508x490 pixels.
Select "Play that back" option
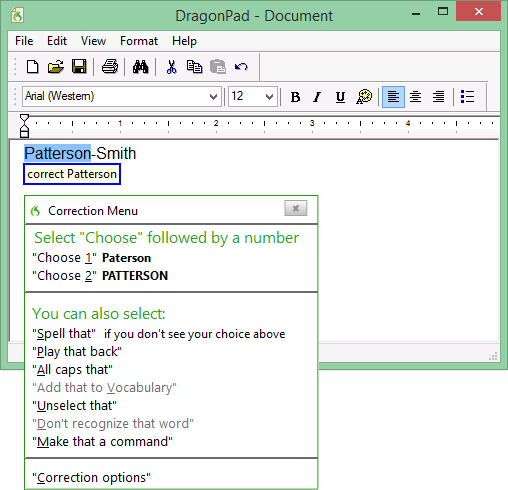77,352
